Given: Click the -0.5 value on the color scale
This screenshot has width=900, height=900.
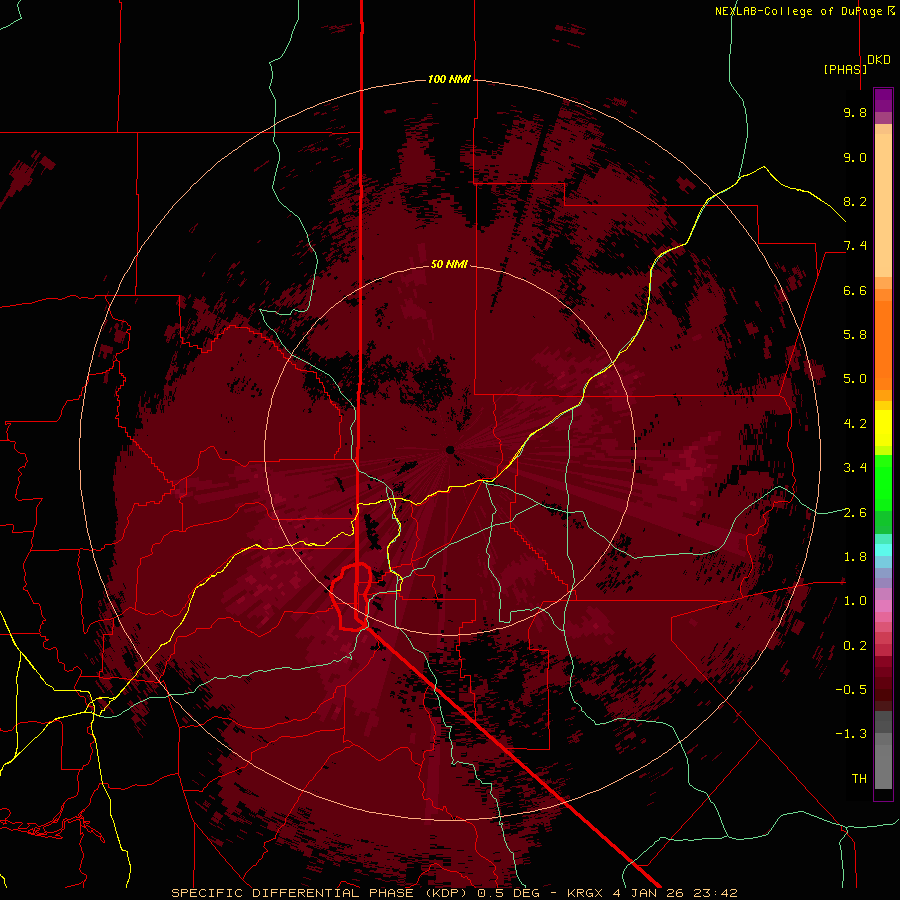Looking at the screenshot, I should tap(851, 690).
